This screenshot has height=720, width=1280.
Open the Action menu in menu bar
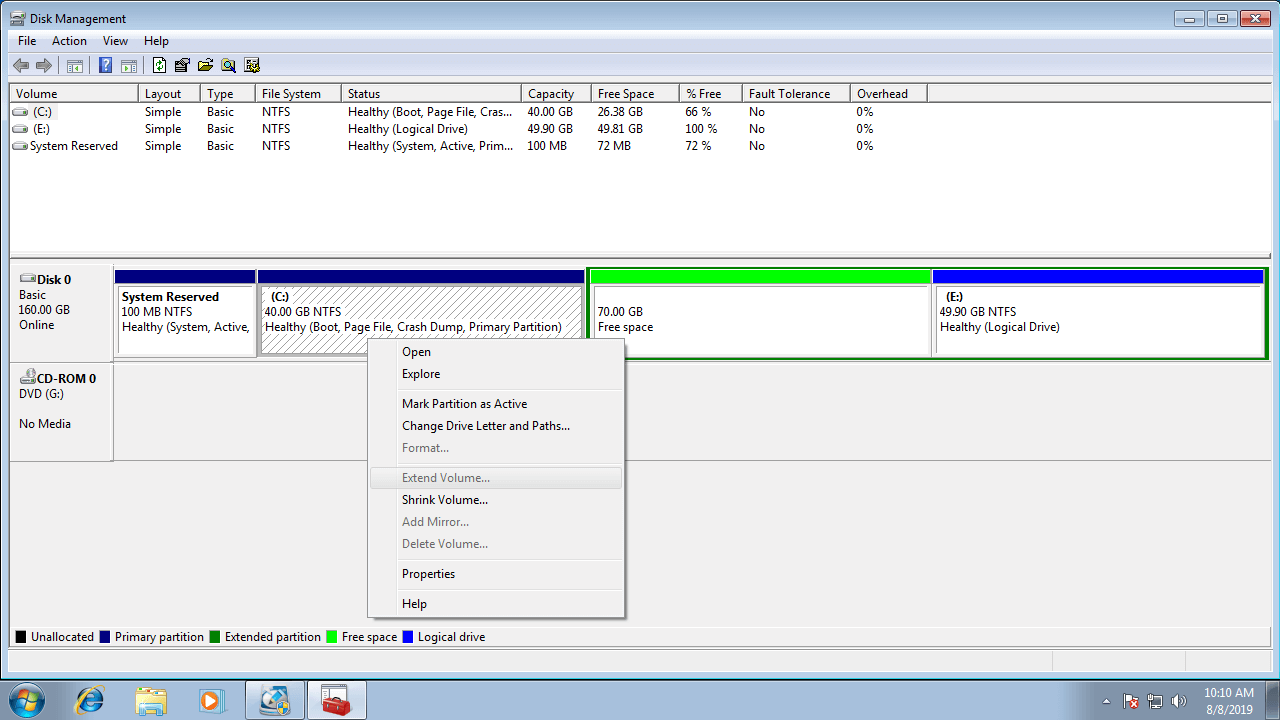69,41
